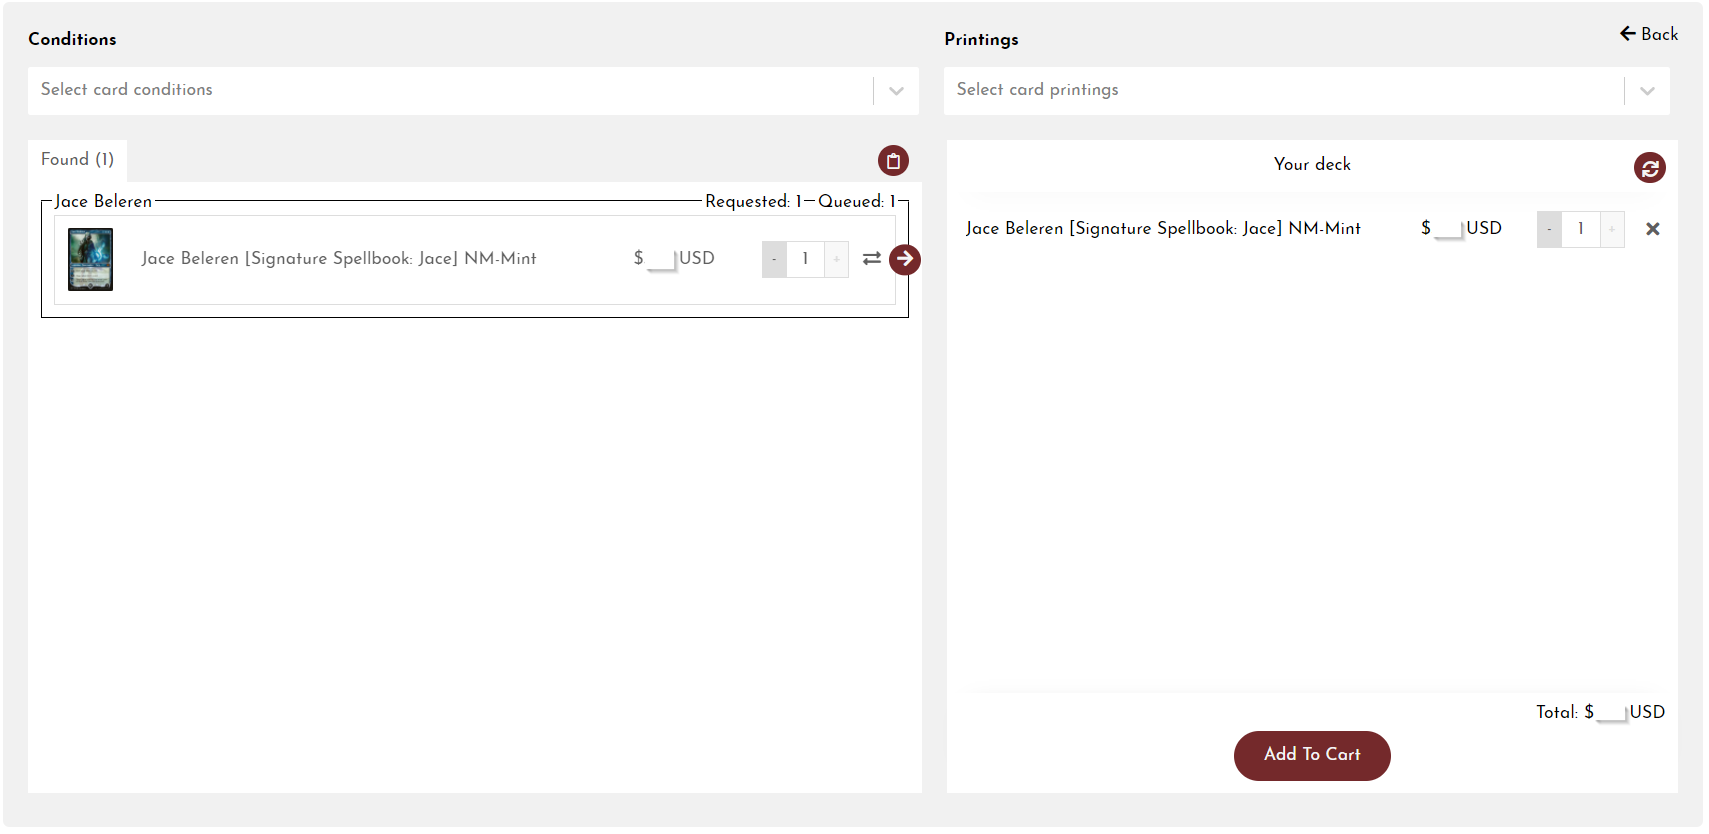Decrease quantity in Your deck row

pos(1549,229)
